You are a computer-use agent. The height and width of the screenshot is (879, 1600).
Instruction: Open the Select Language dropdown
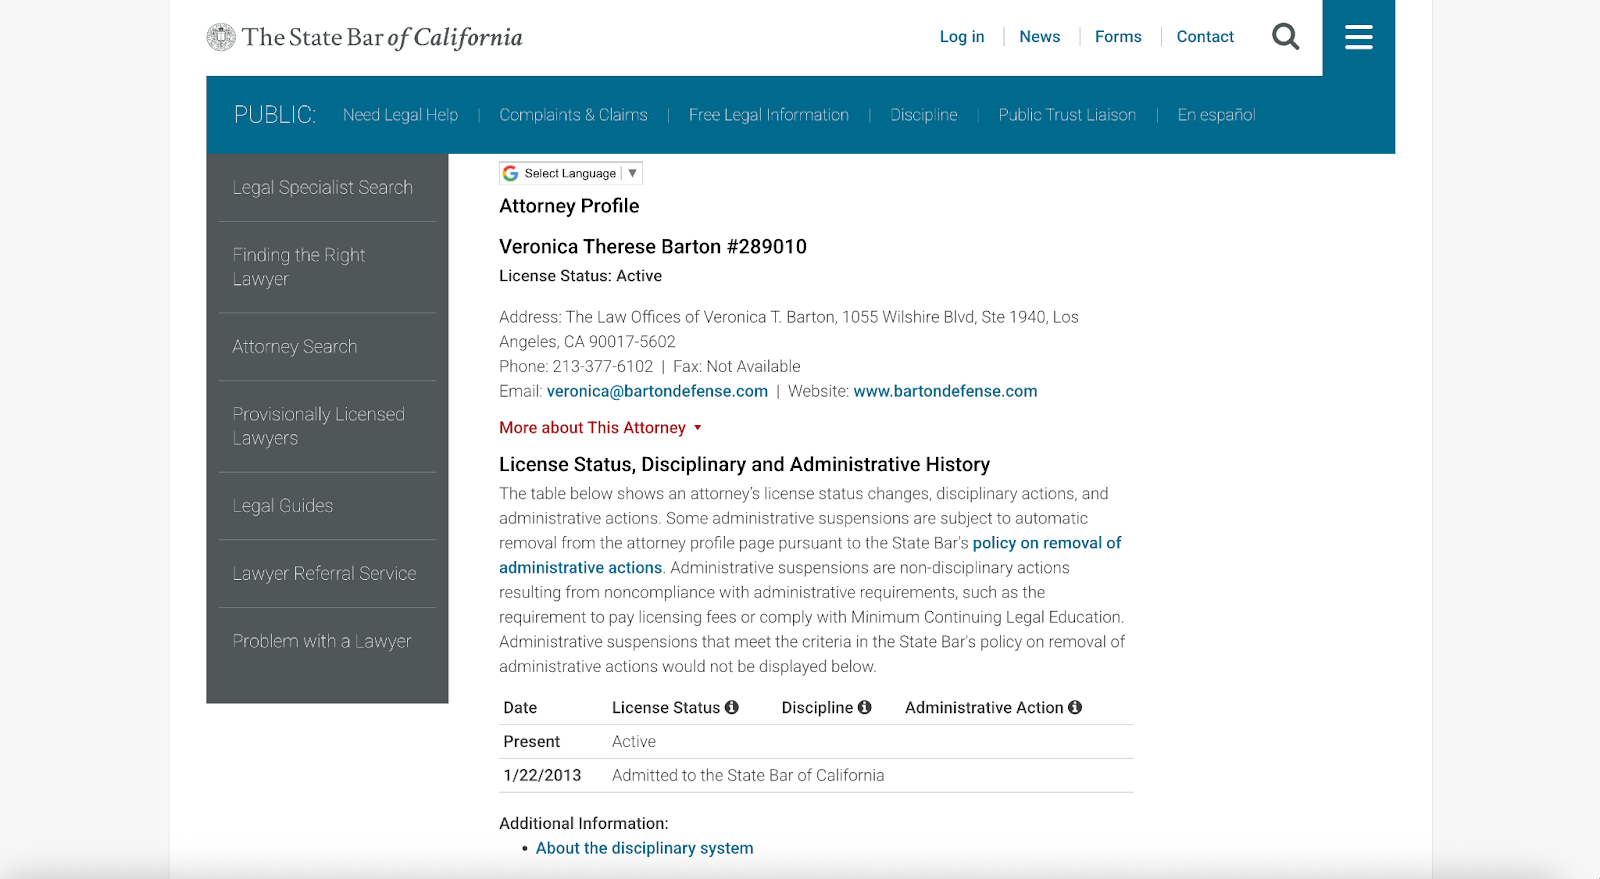tap(571, 173)
